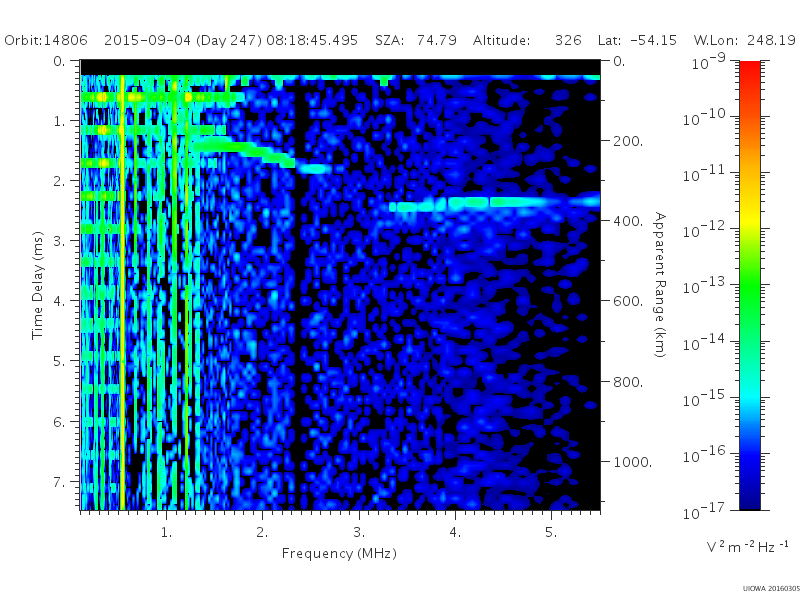Click the yellow band of the colorbar

(749, 220)
